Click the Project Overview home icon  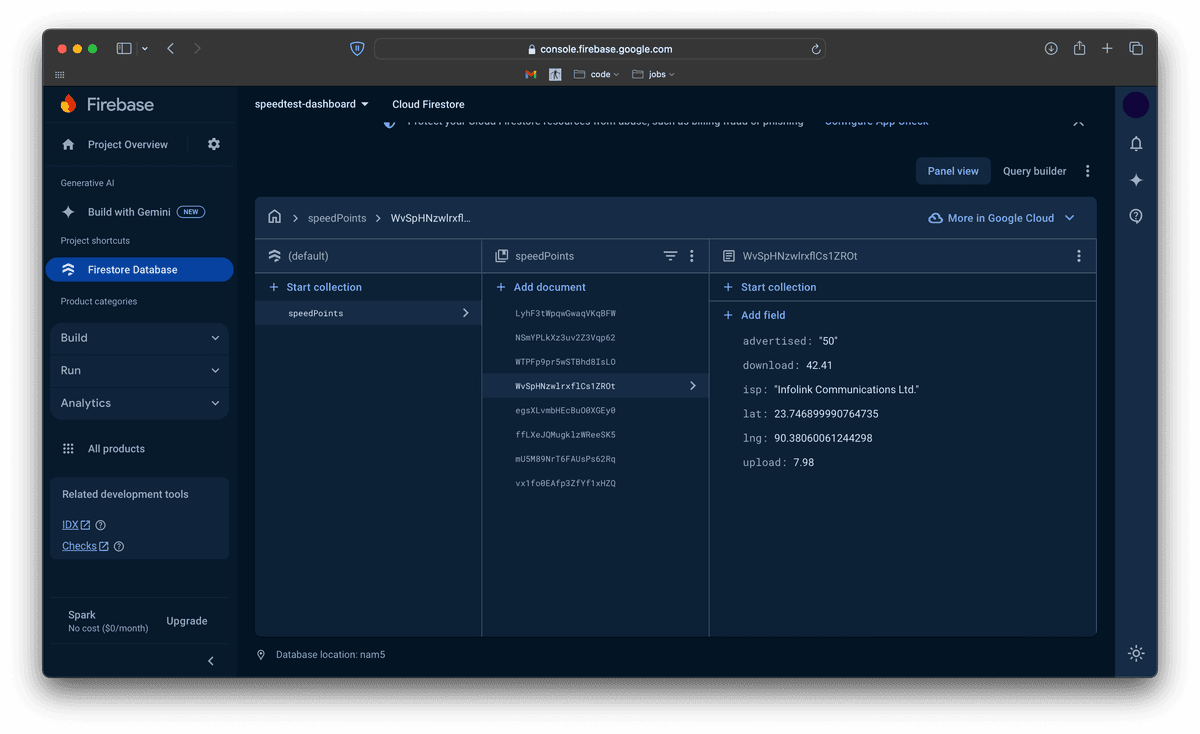tap(68, 144)
